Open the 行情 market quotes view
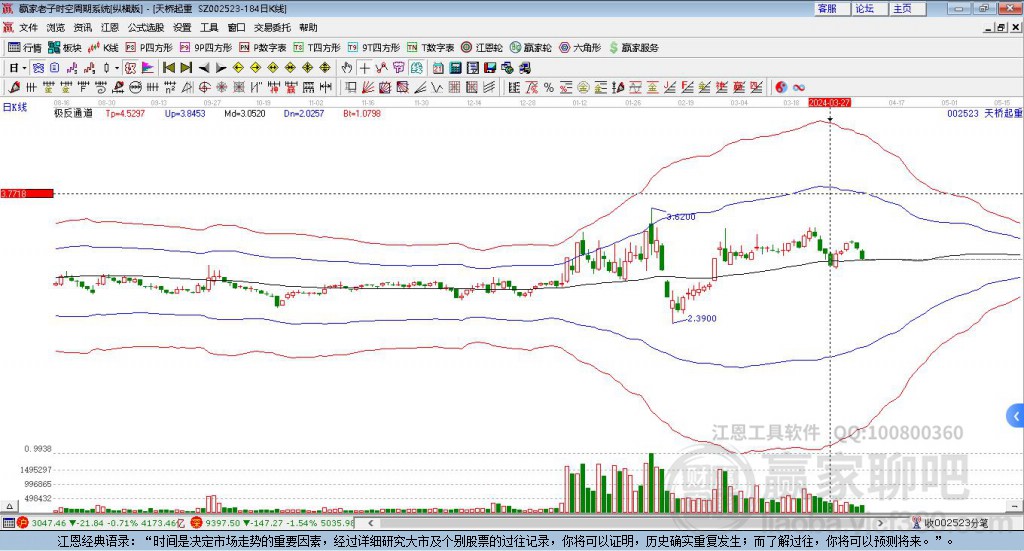1024x551 pixels. [24, 48]
